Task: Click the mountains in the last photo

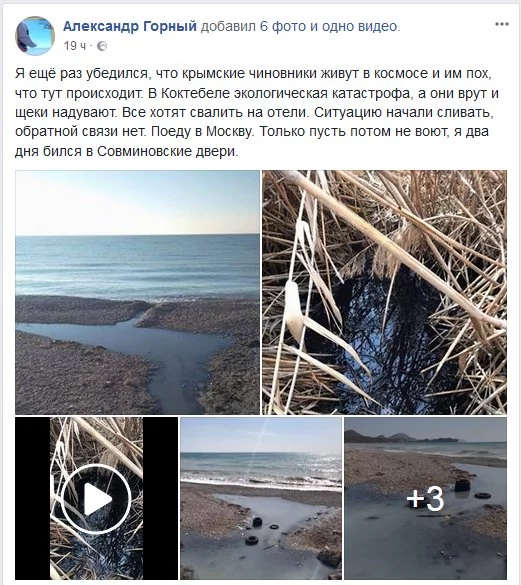Action: tap(400, 437)
